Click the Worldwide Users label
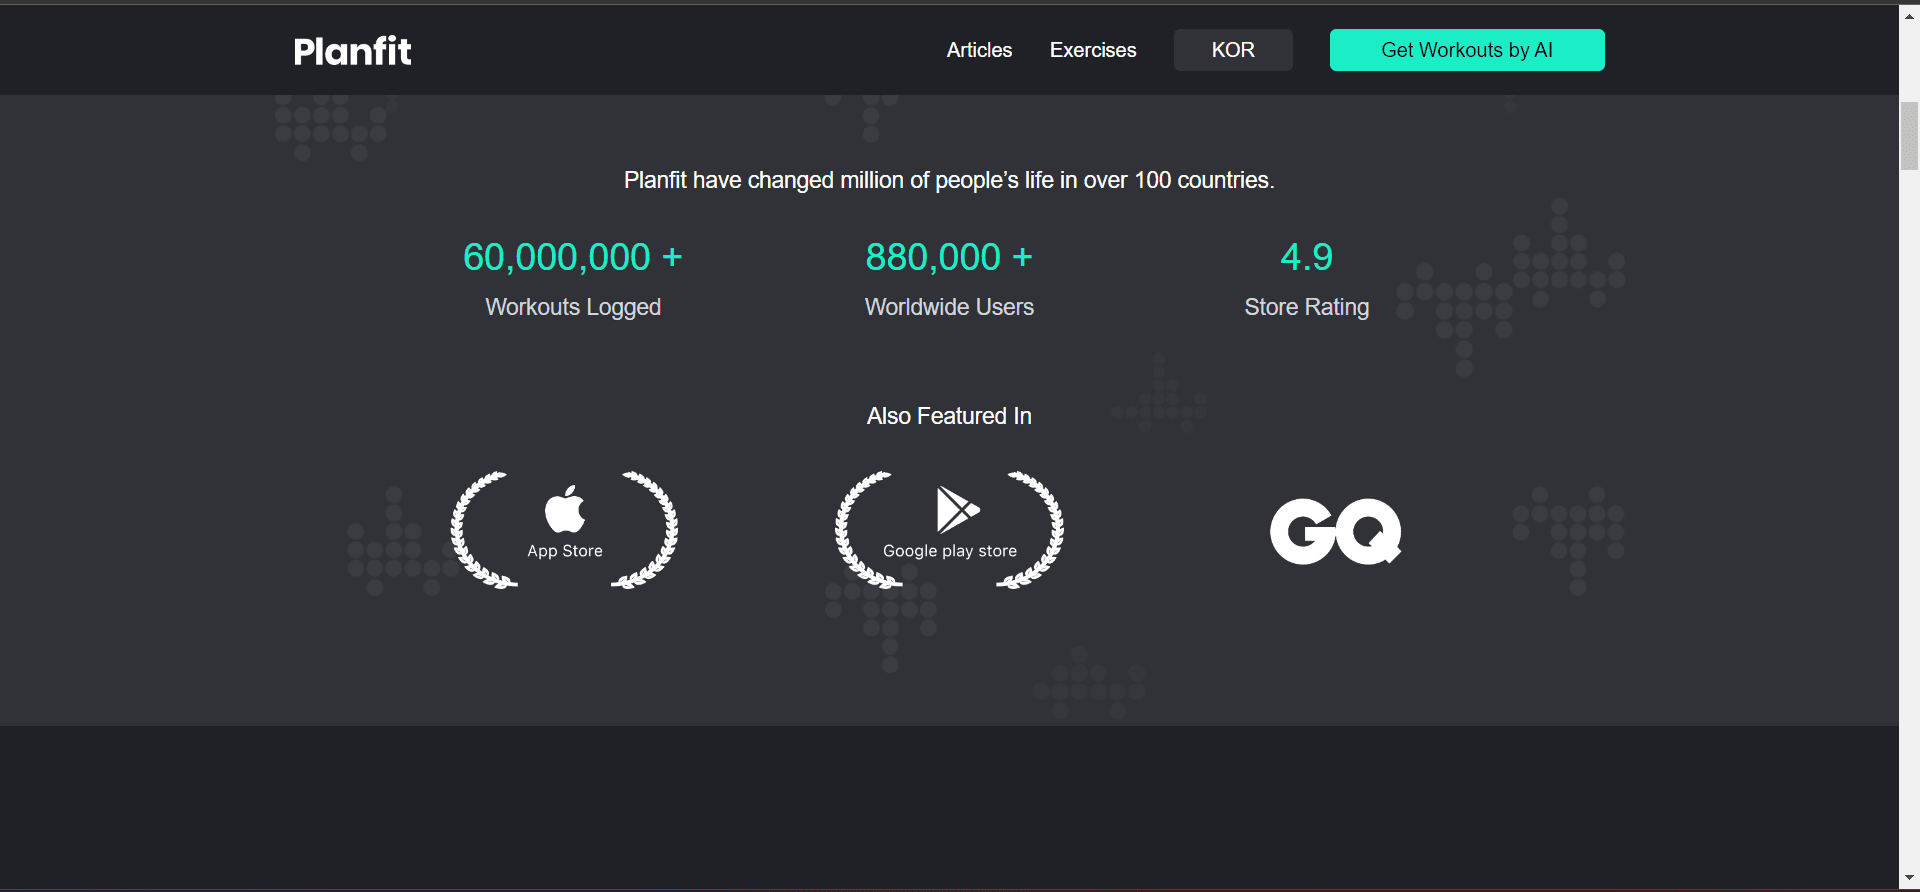Image resolution: width=1920 pixels, height=892 pixels. [949, 307]
